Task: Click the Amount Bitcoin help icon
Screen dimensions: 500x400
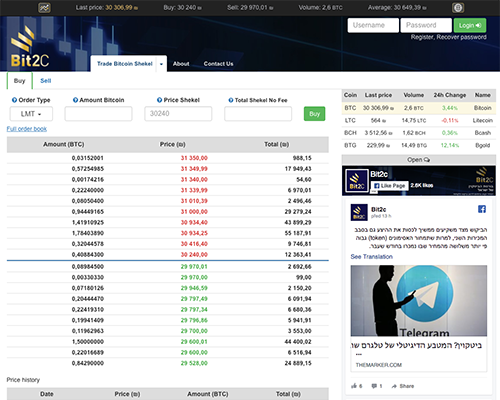Action: pos(75,100)
